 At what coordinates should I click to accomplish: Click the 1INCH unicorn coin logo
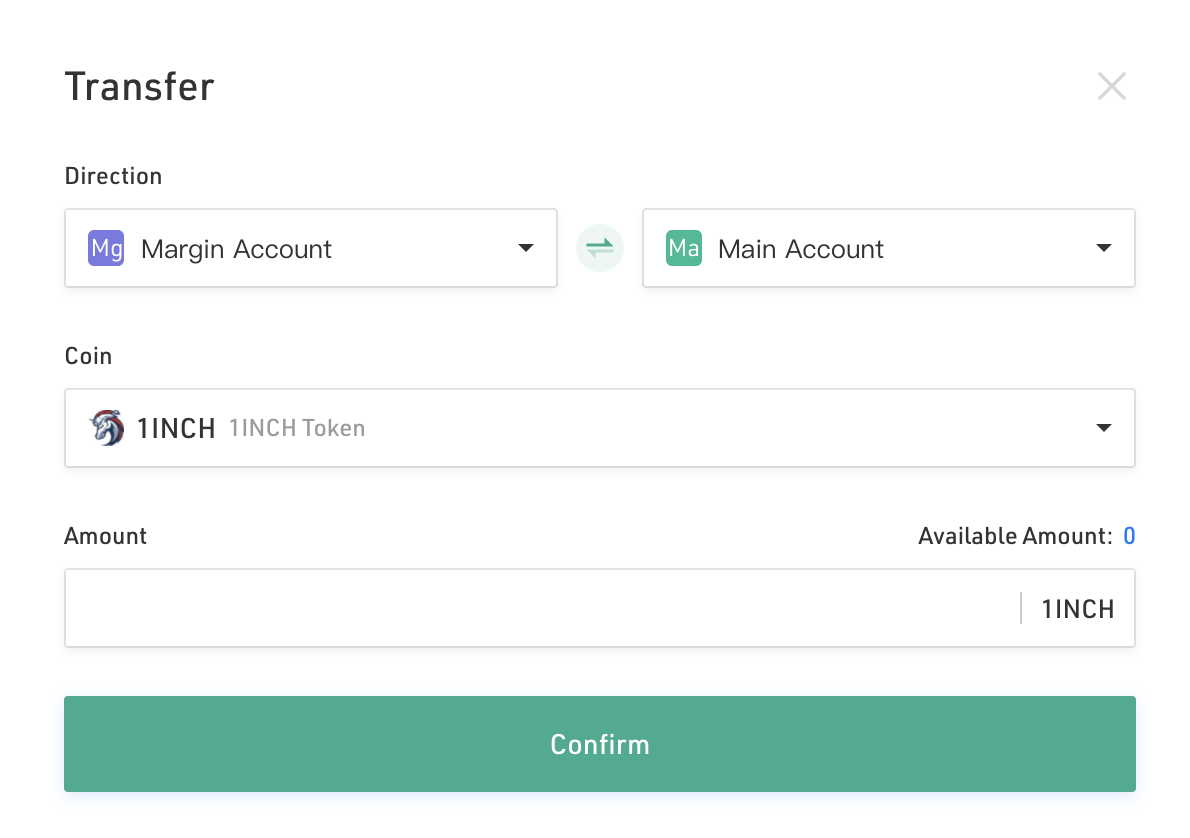tap(107, 428)
